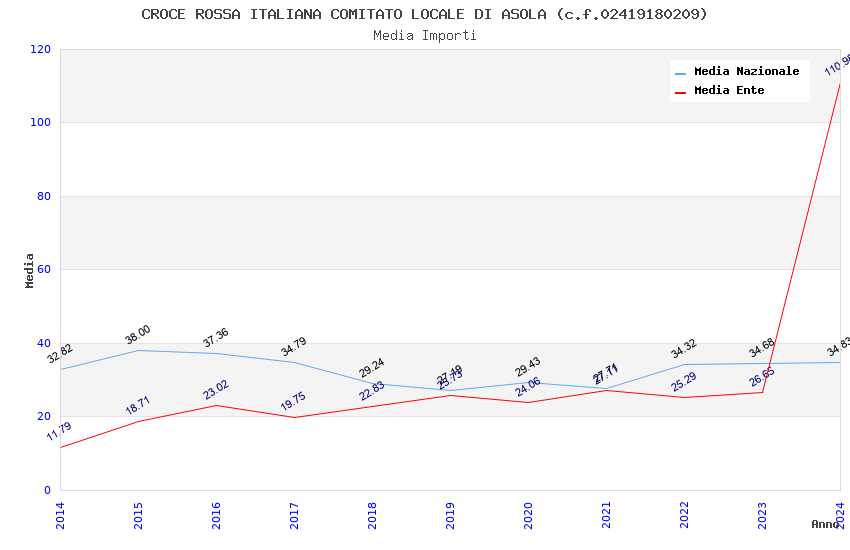Click the data label 34.68
The height and width of the screenshot is (550, 850).
coord(762,348)
